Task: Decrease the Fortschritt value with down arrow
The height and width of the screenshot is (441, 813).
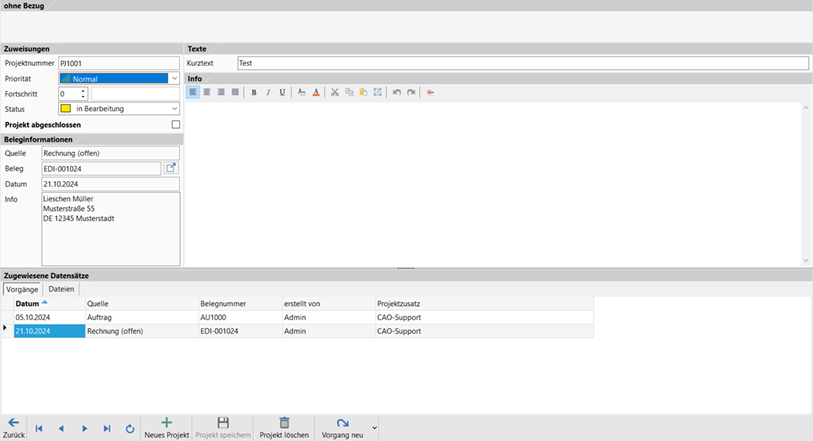Action: 83,97
